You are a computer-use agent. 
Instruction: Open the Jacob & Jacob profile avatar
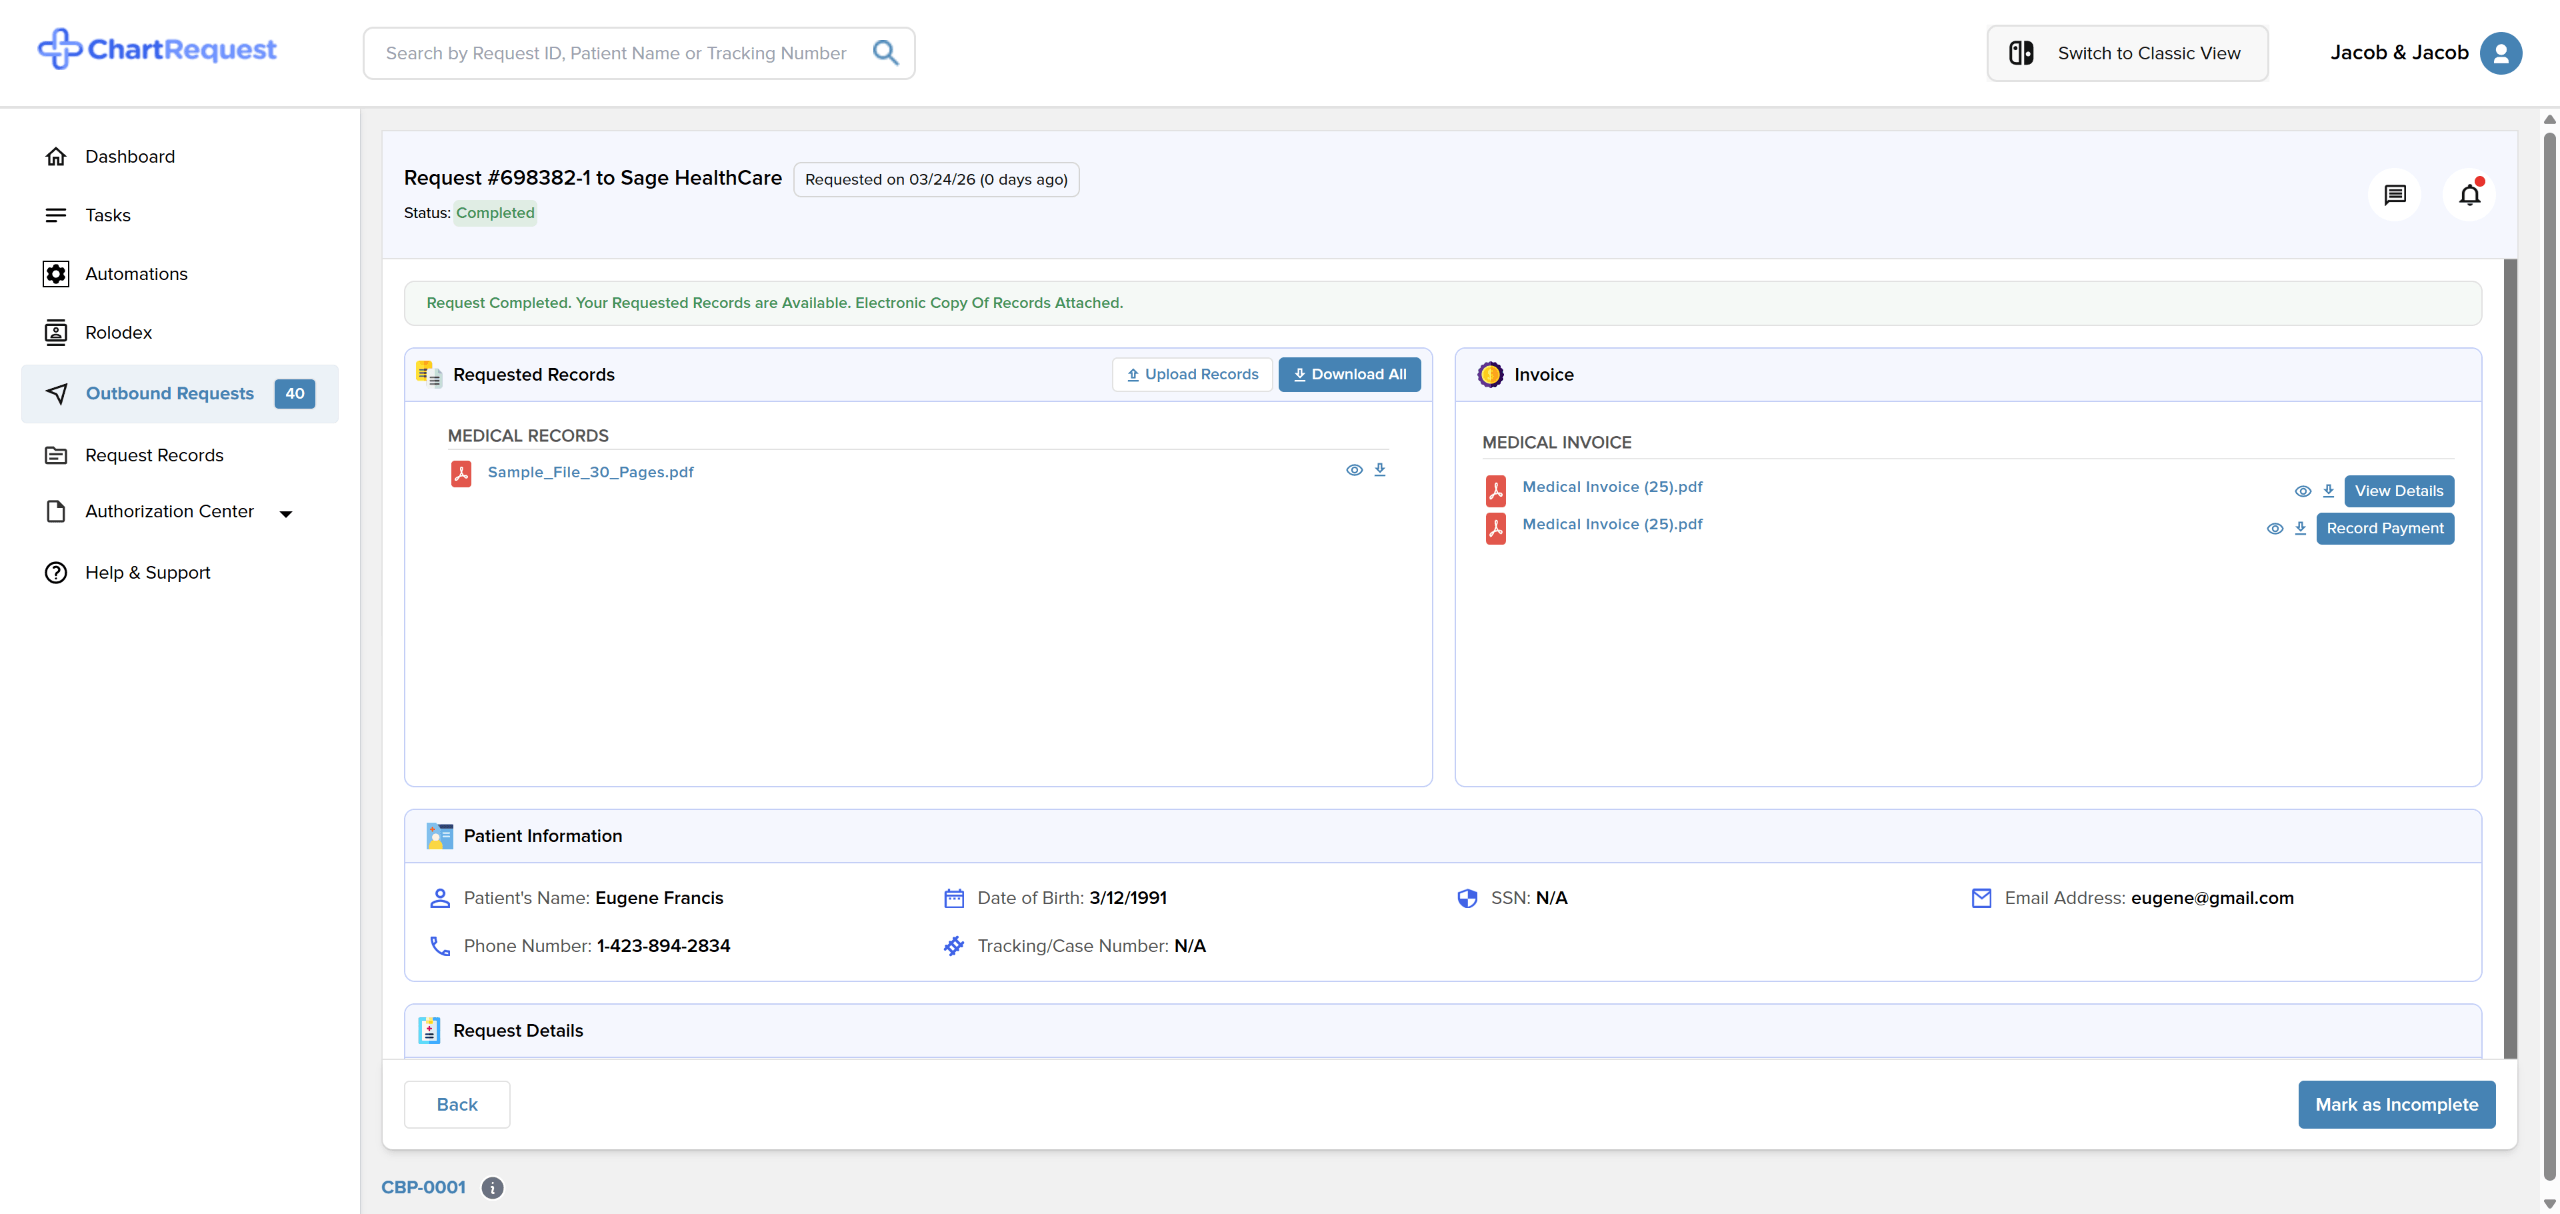2501,53
